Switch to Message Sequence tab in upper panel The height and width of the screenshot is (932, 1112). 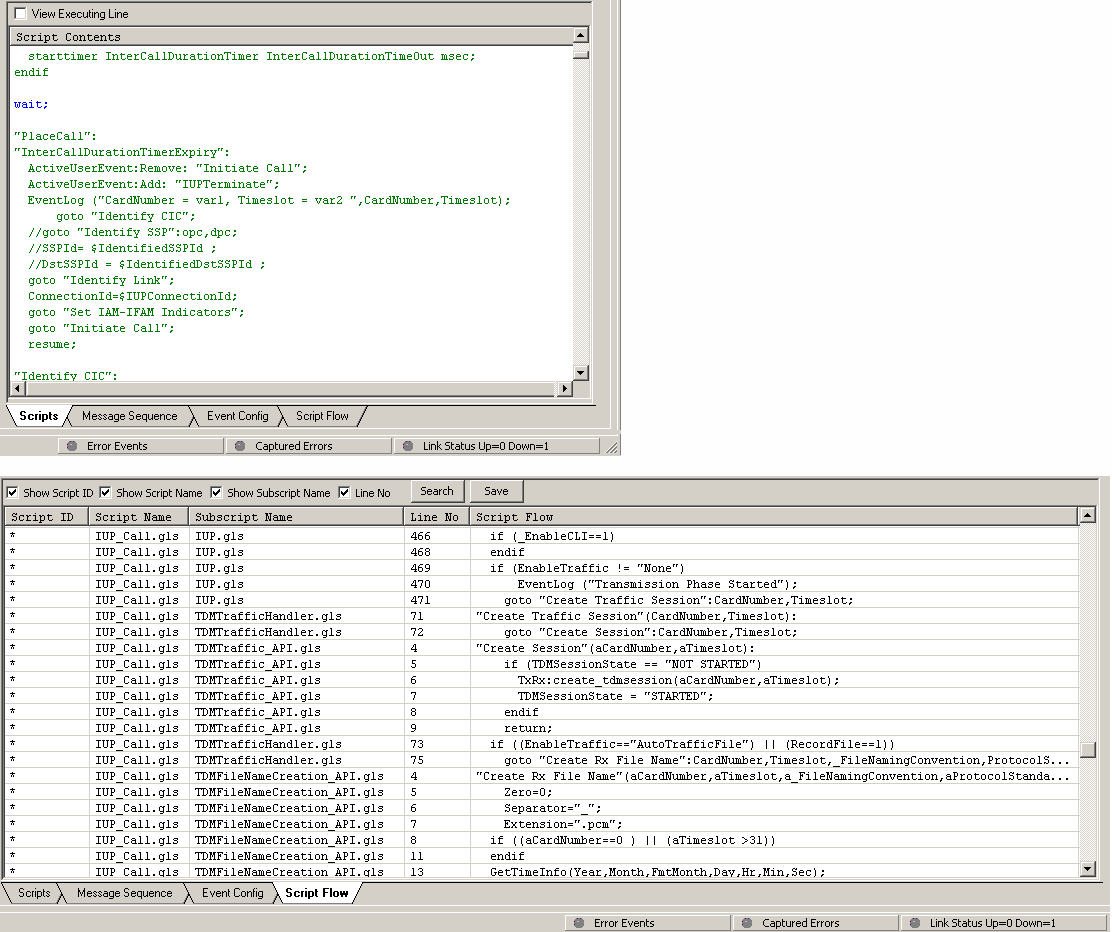(x=129, y=416)
